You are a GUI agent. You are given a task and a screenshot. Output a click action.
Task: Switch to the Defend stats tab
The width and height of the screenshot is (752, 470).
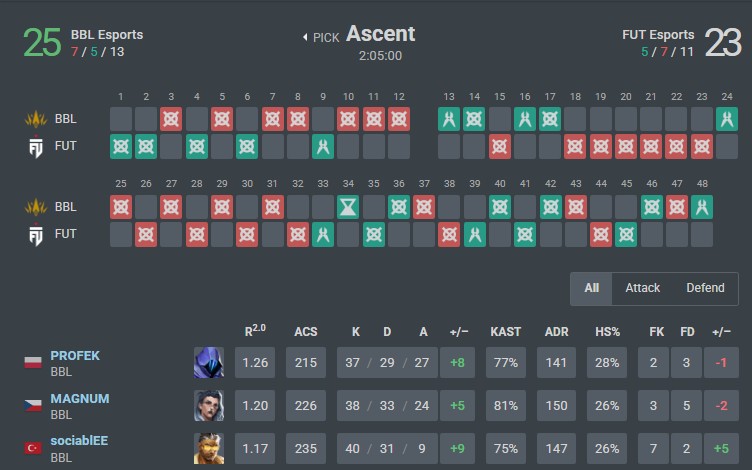(x=705, y=288)
